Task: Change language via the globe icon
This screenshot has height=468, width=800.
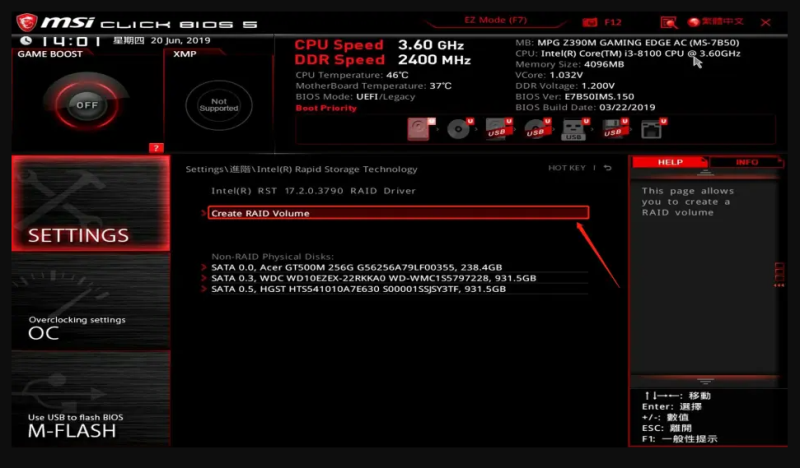Action: (x=693, y=22)
